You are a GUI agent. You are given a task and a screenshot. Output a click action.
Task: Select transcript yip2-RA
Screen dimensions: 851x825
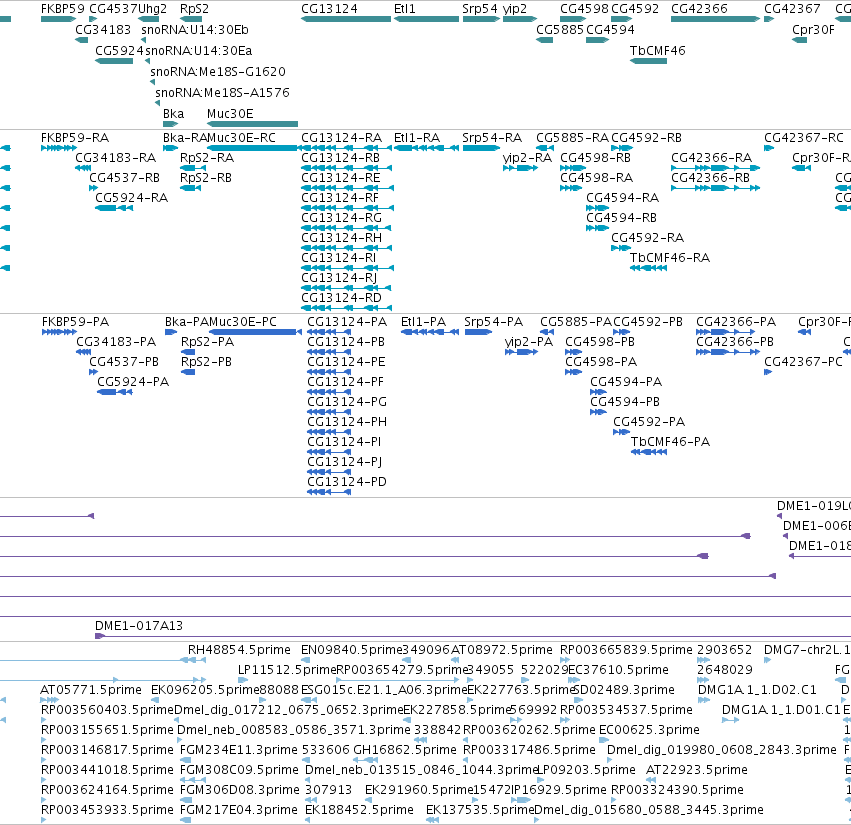pyautogui.click(x=527, y=158)
